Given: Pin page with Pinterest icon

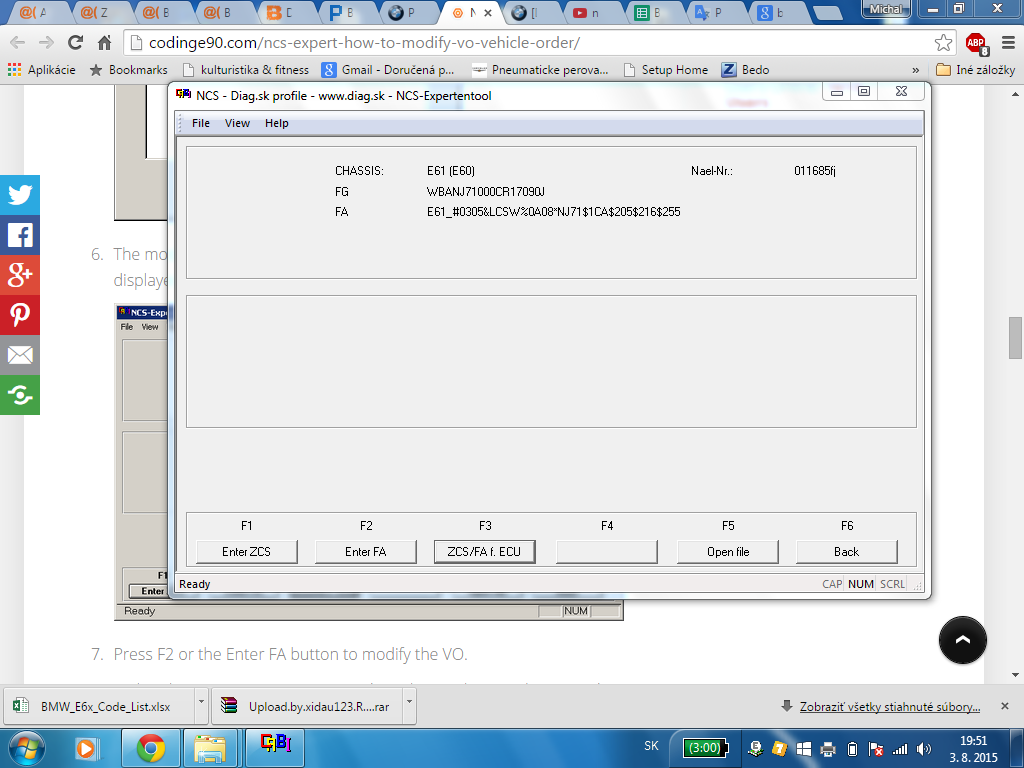Looking at the screenshot, I should coord(20,315).
